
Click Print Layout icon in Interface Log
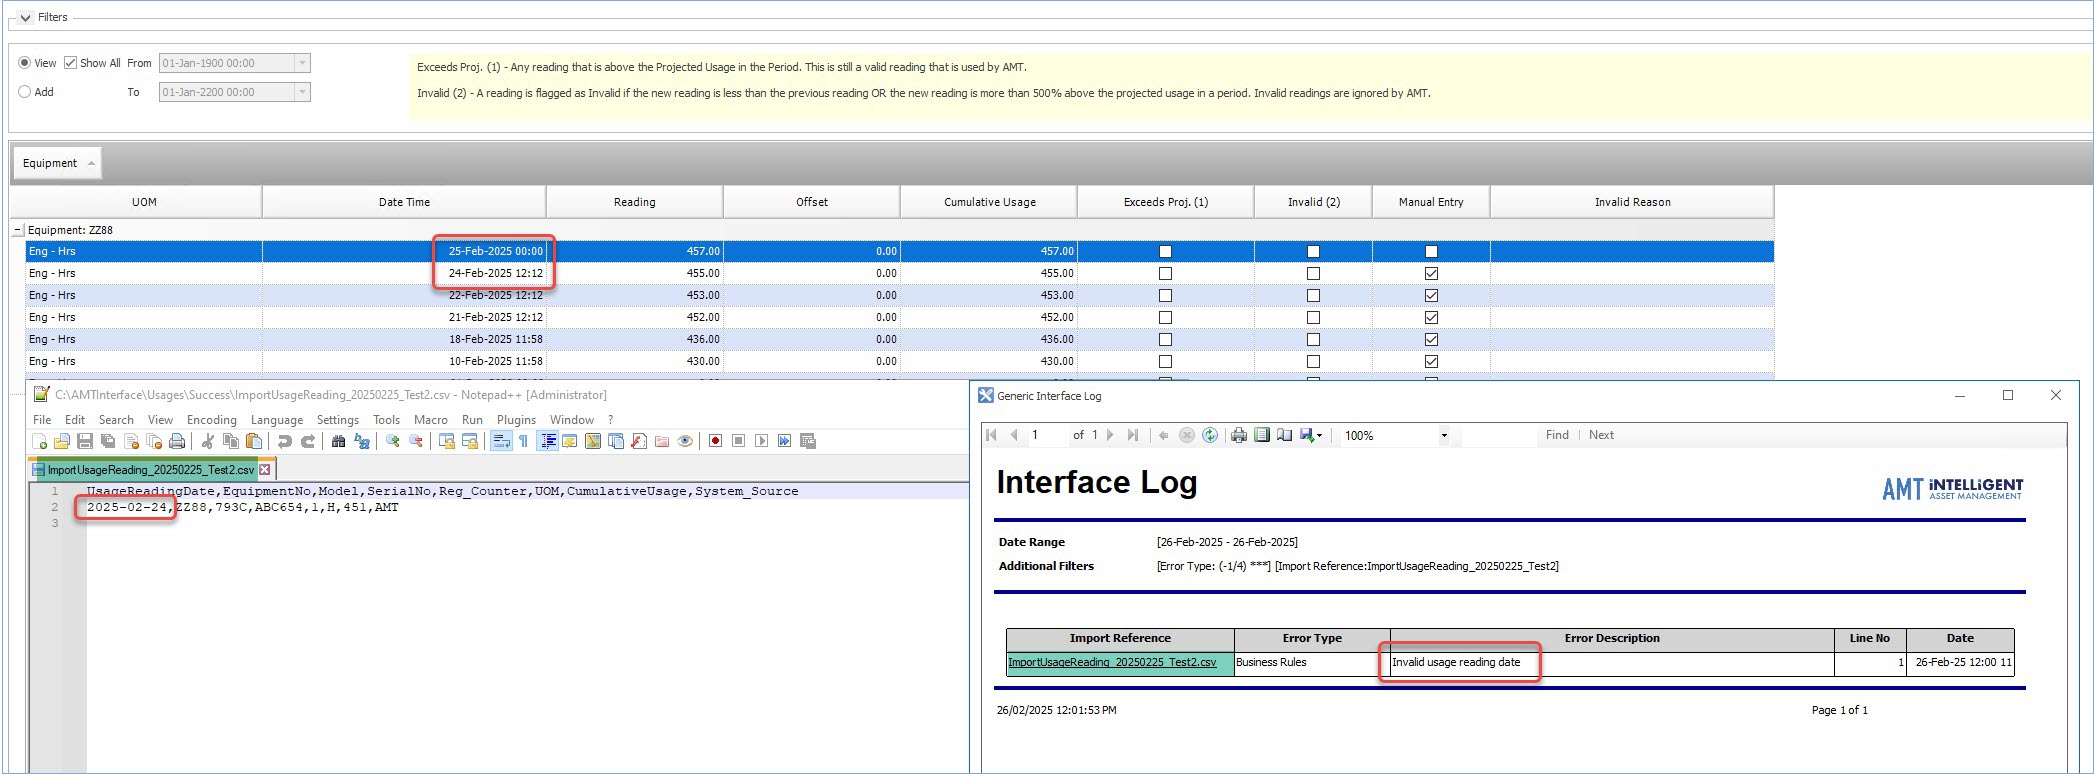tap(1262, 435)
